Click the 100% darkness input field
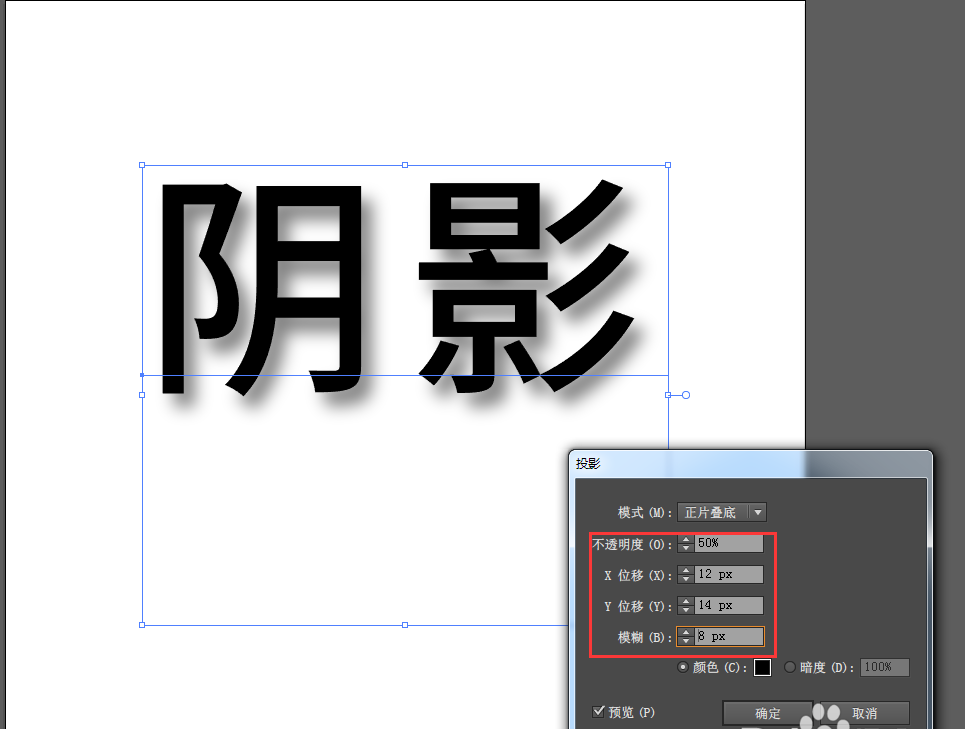Viewport: 965px width, 729px height. coord(884,667)
